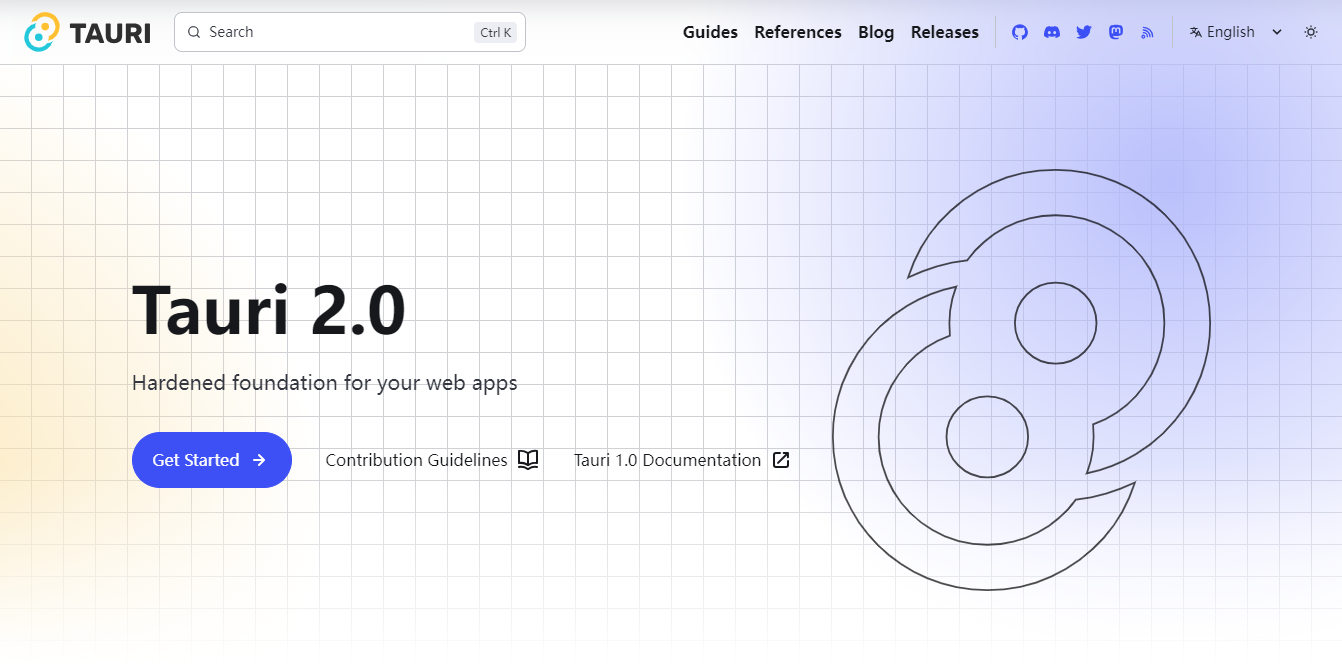Go to the References page
1342x666 pixels.
pyautogui.click(x=798, y=32)
